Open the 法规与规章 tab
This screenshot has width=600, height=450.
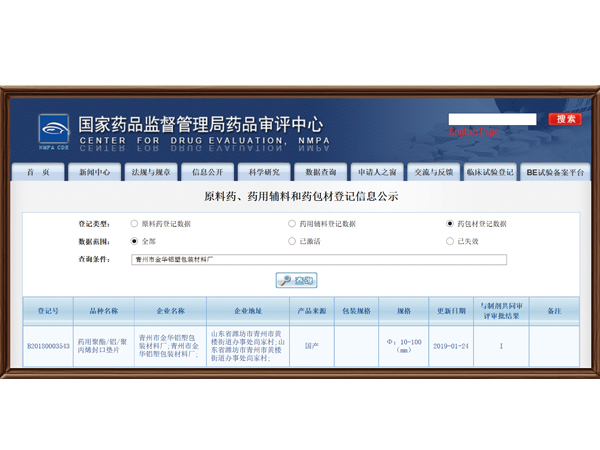coord(151,172)
